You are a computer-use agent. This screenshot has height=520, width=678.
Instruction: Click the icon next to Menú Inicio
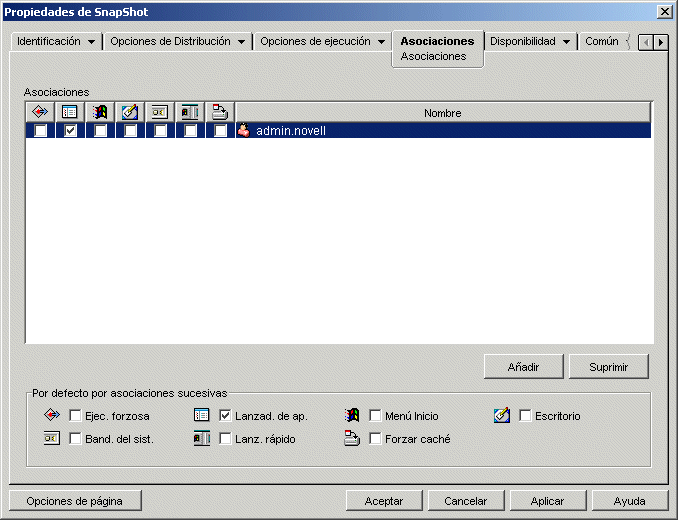click(352, 415)
